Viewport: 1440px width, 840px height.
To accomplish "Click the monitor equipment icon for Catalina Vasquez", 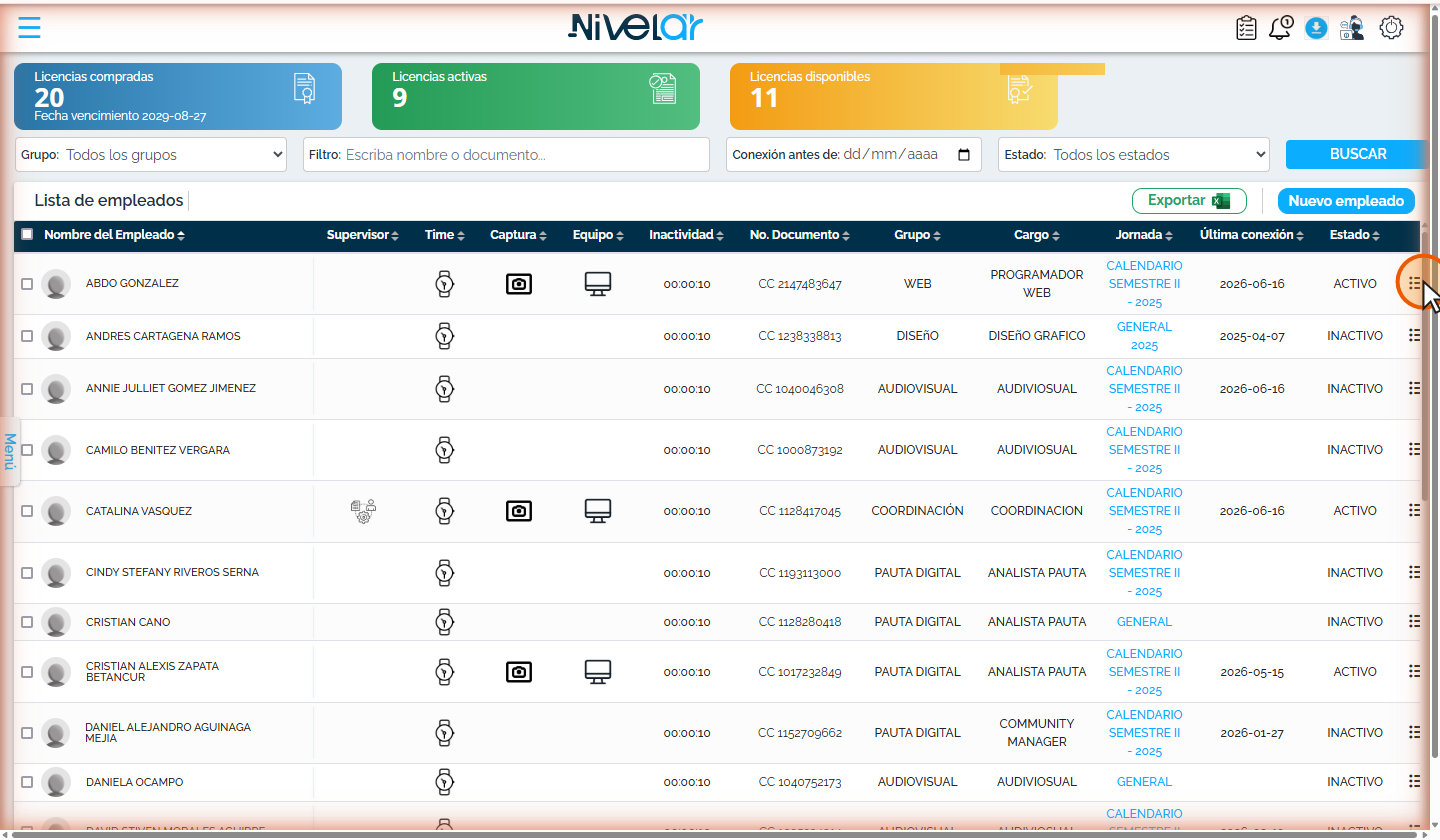I will click(x=598, y=511).
